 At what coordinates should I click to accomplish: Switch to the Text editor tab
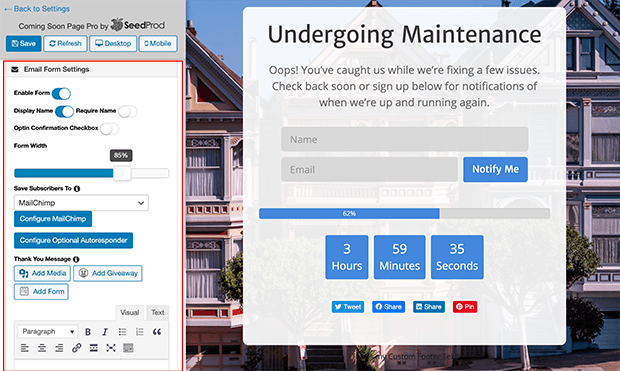(x=158, y=312)
